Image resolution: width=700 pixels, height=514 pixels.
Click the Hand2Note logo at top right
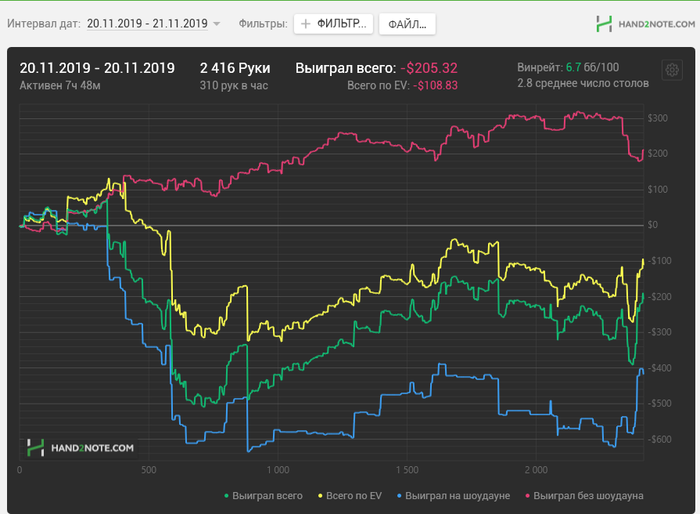[x=645, y=24]
